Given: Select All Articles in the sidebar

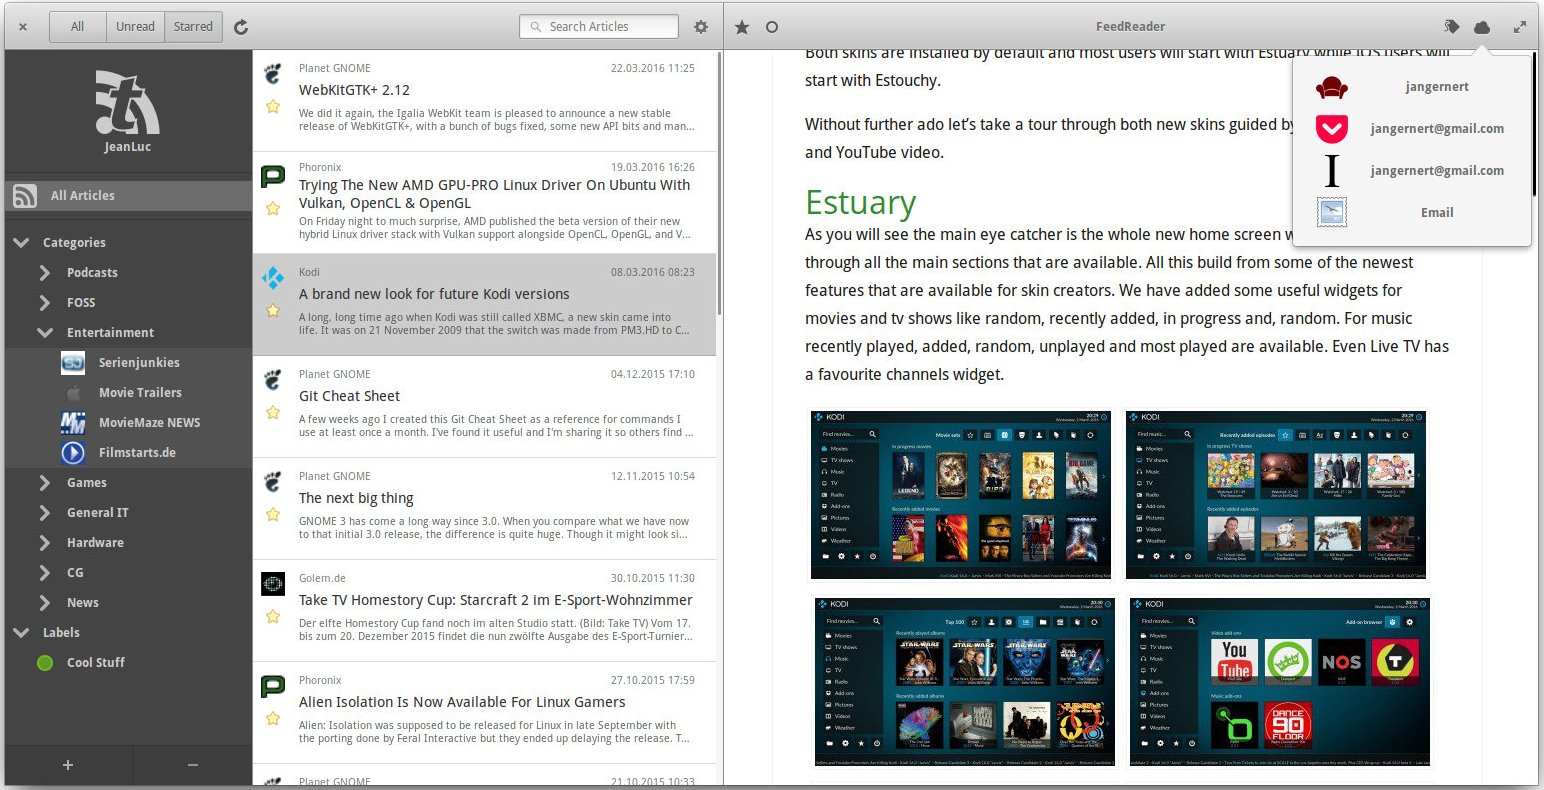Looking at the screenshot, I should [128, 196].
